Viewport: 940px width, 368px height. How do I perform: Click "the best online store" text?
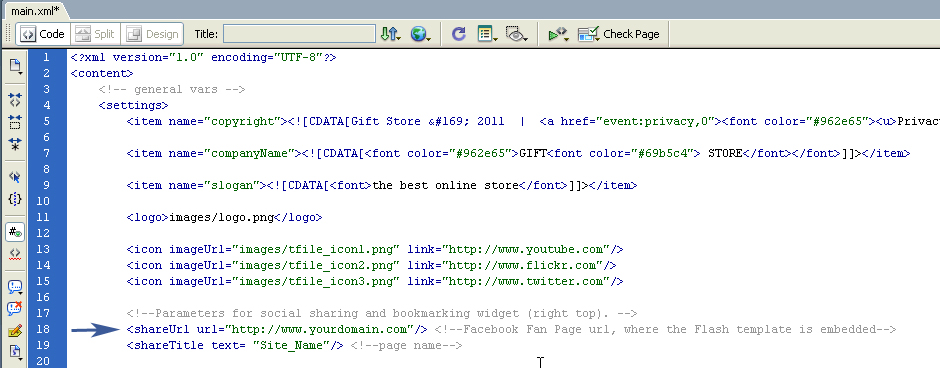coord(445,186)
